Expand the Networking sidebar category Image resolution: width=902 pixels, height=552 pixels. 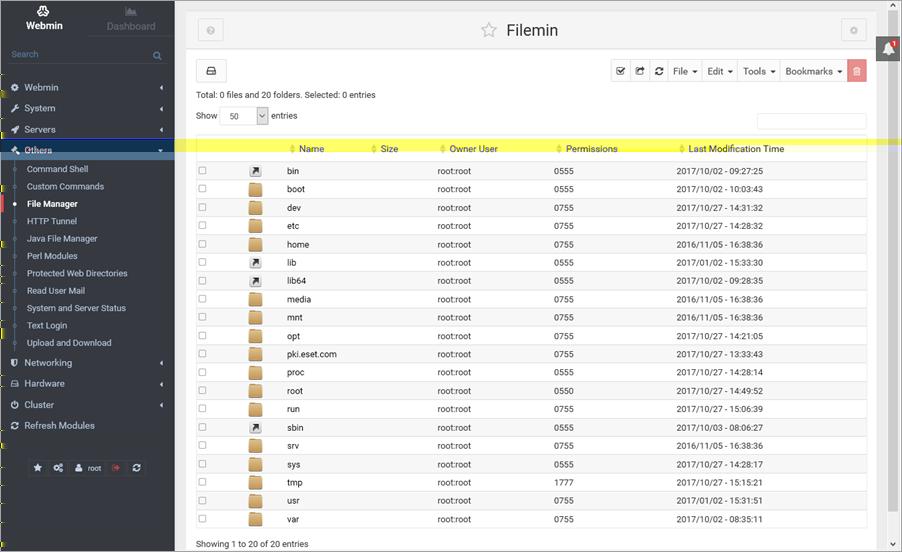click(x=87, y=363)
